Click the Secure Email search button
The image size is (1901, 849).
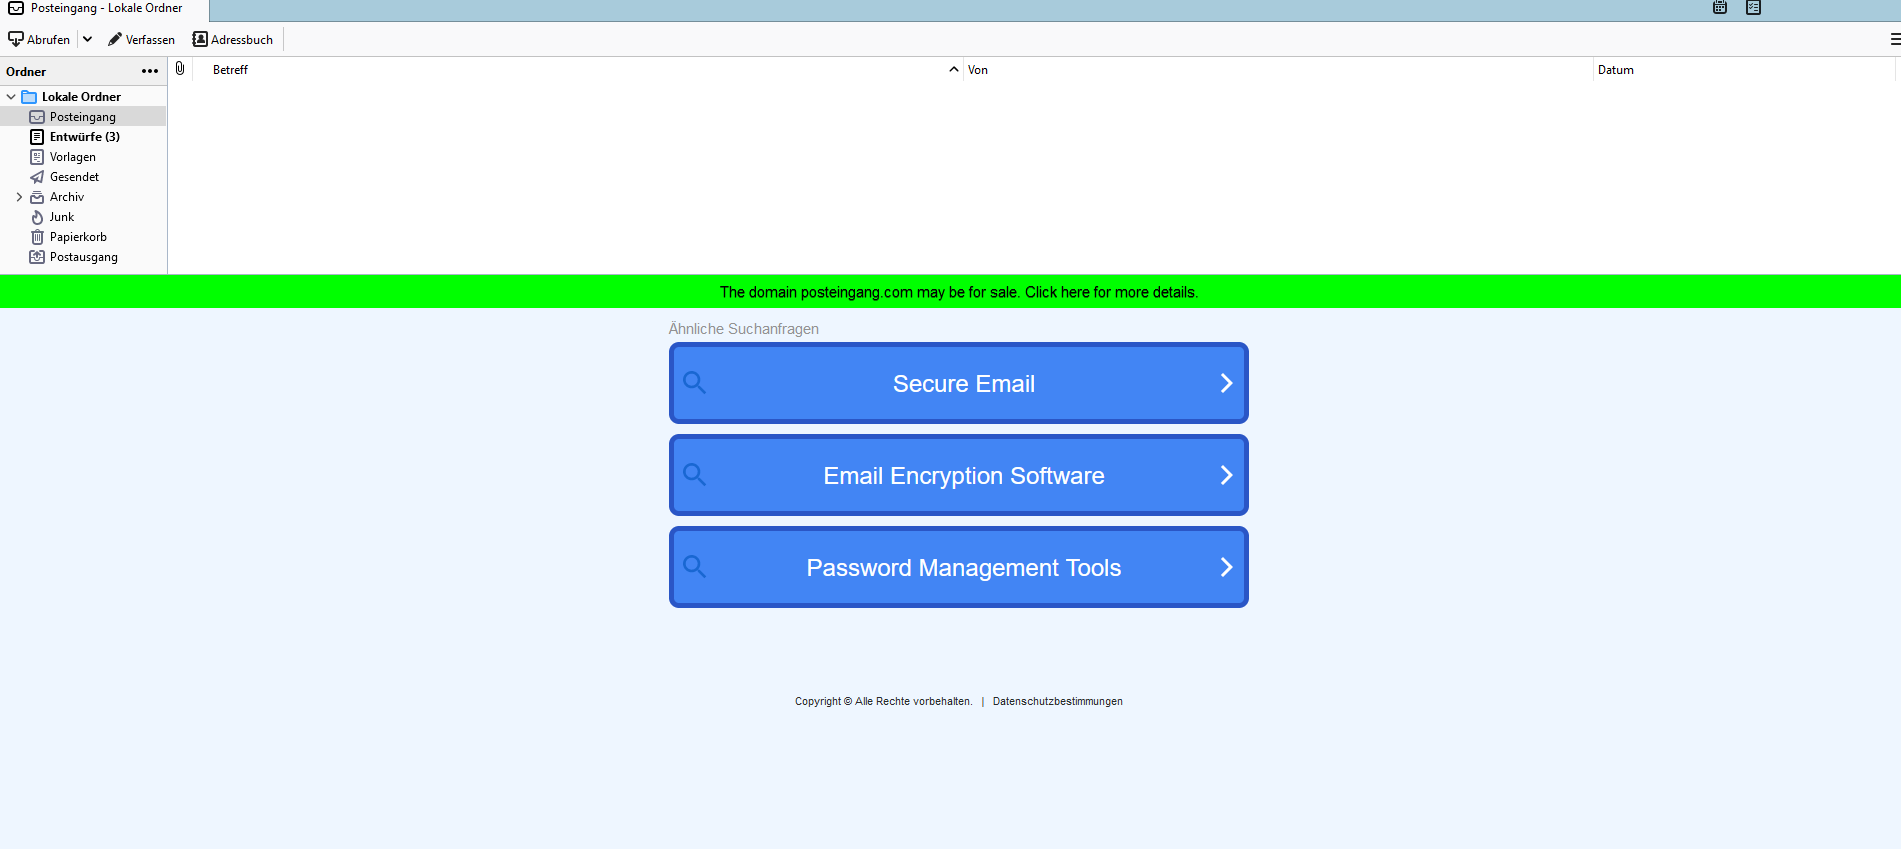(959, 383)
